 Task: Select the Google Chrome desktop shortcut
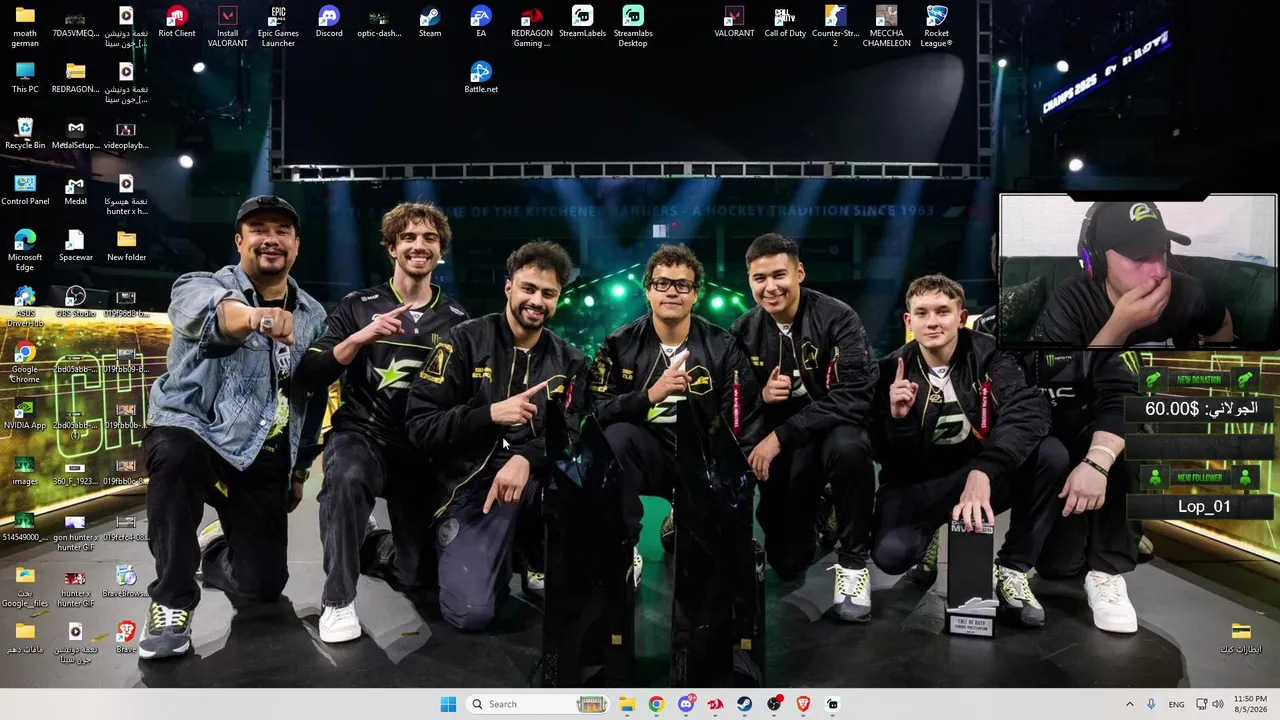25,363
